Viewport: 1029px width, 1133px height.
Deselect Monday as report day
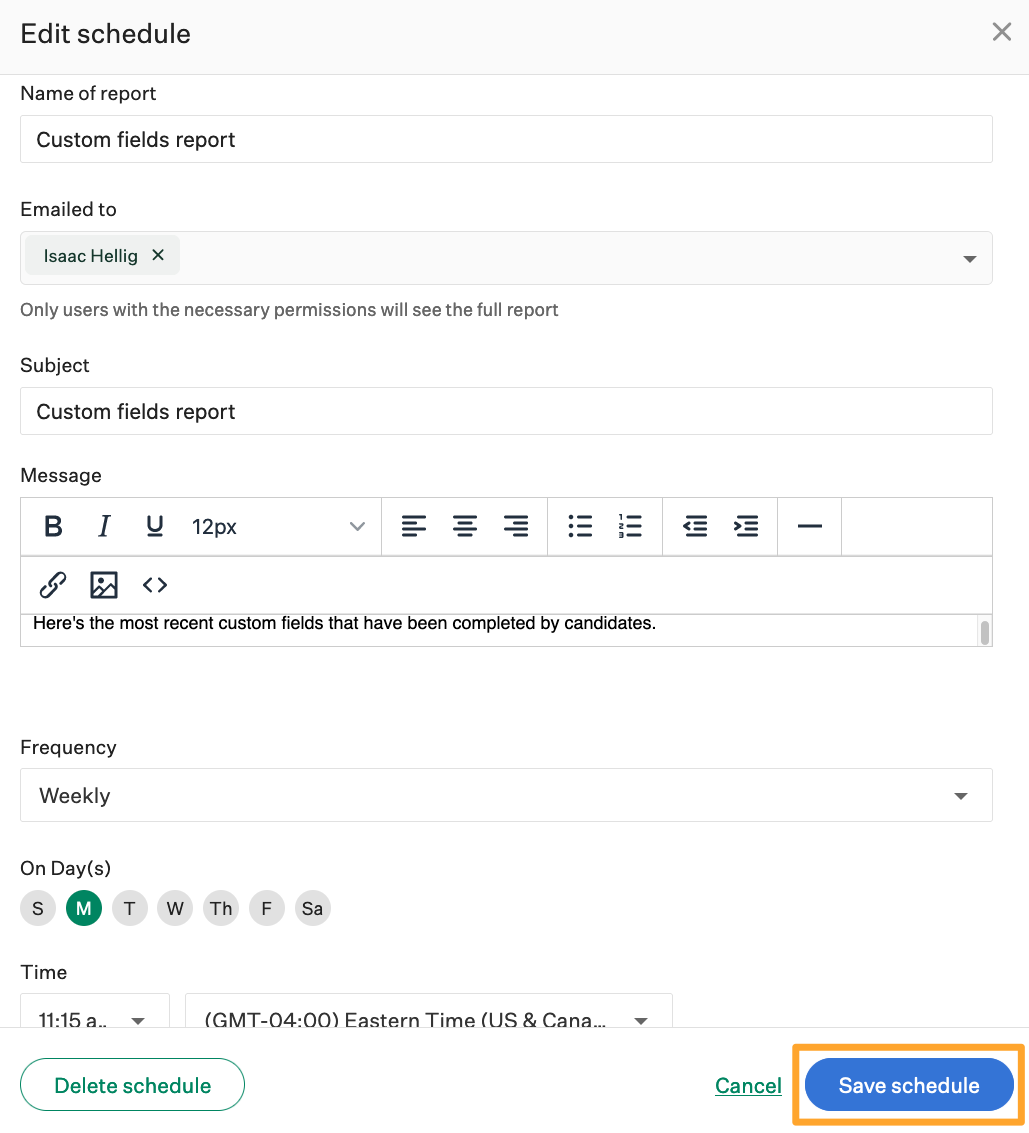pos(84,908)
